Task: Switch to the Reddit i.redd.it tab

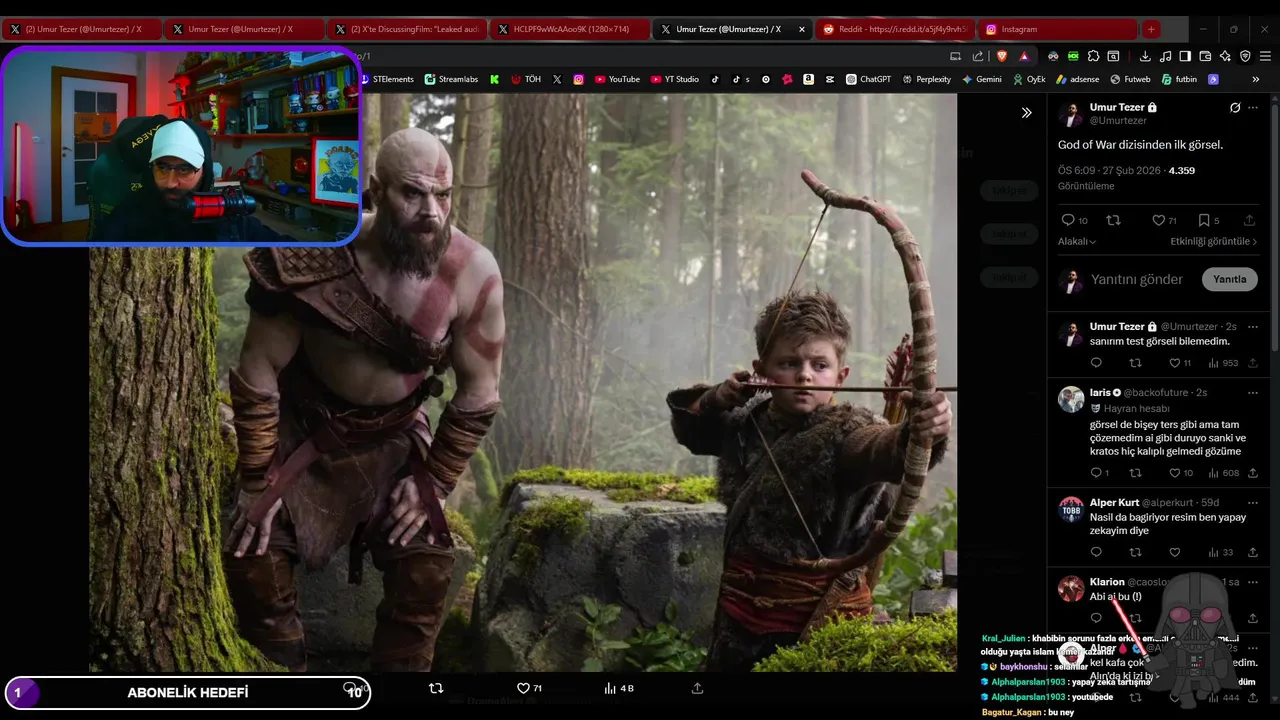Action: pos(895,29)
